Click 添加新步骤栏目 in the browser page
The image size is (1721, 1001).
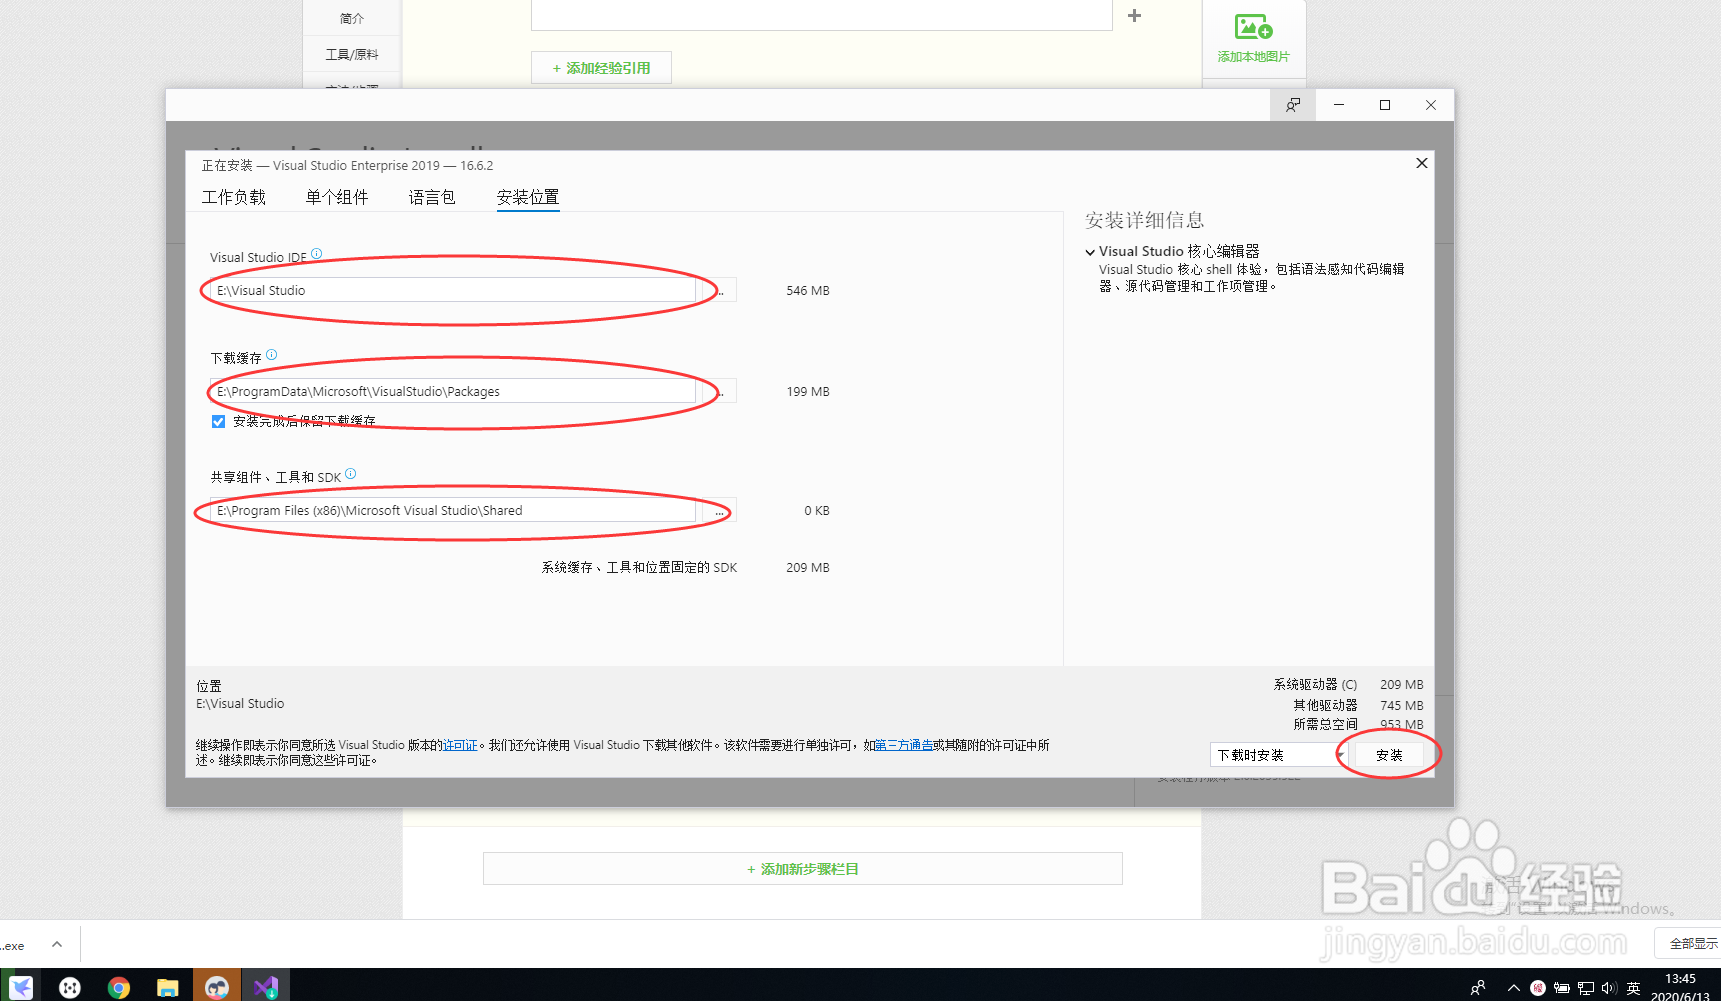click(x=803, y=869)
